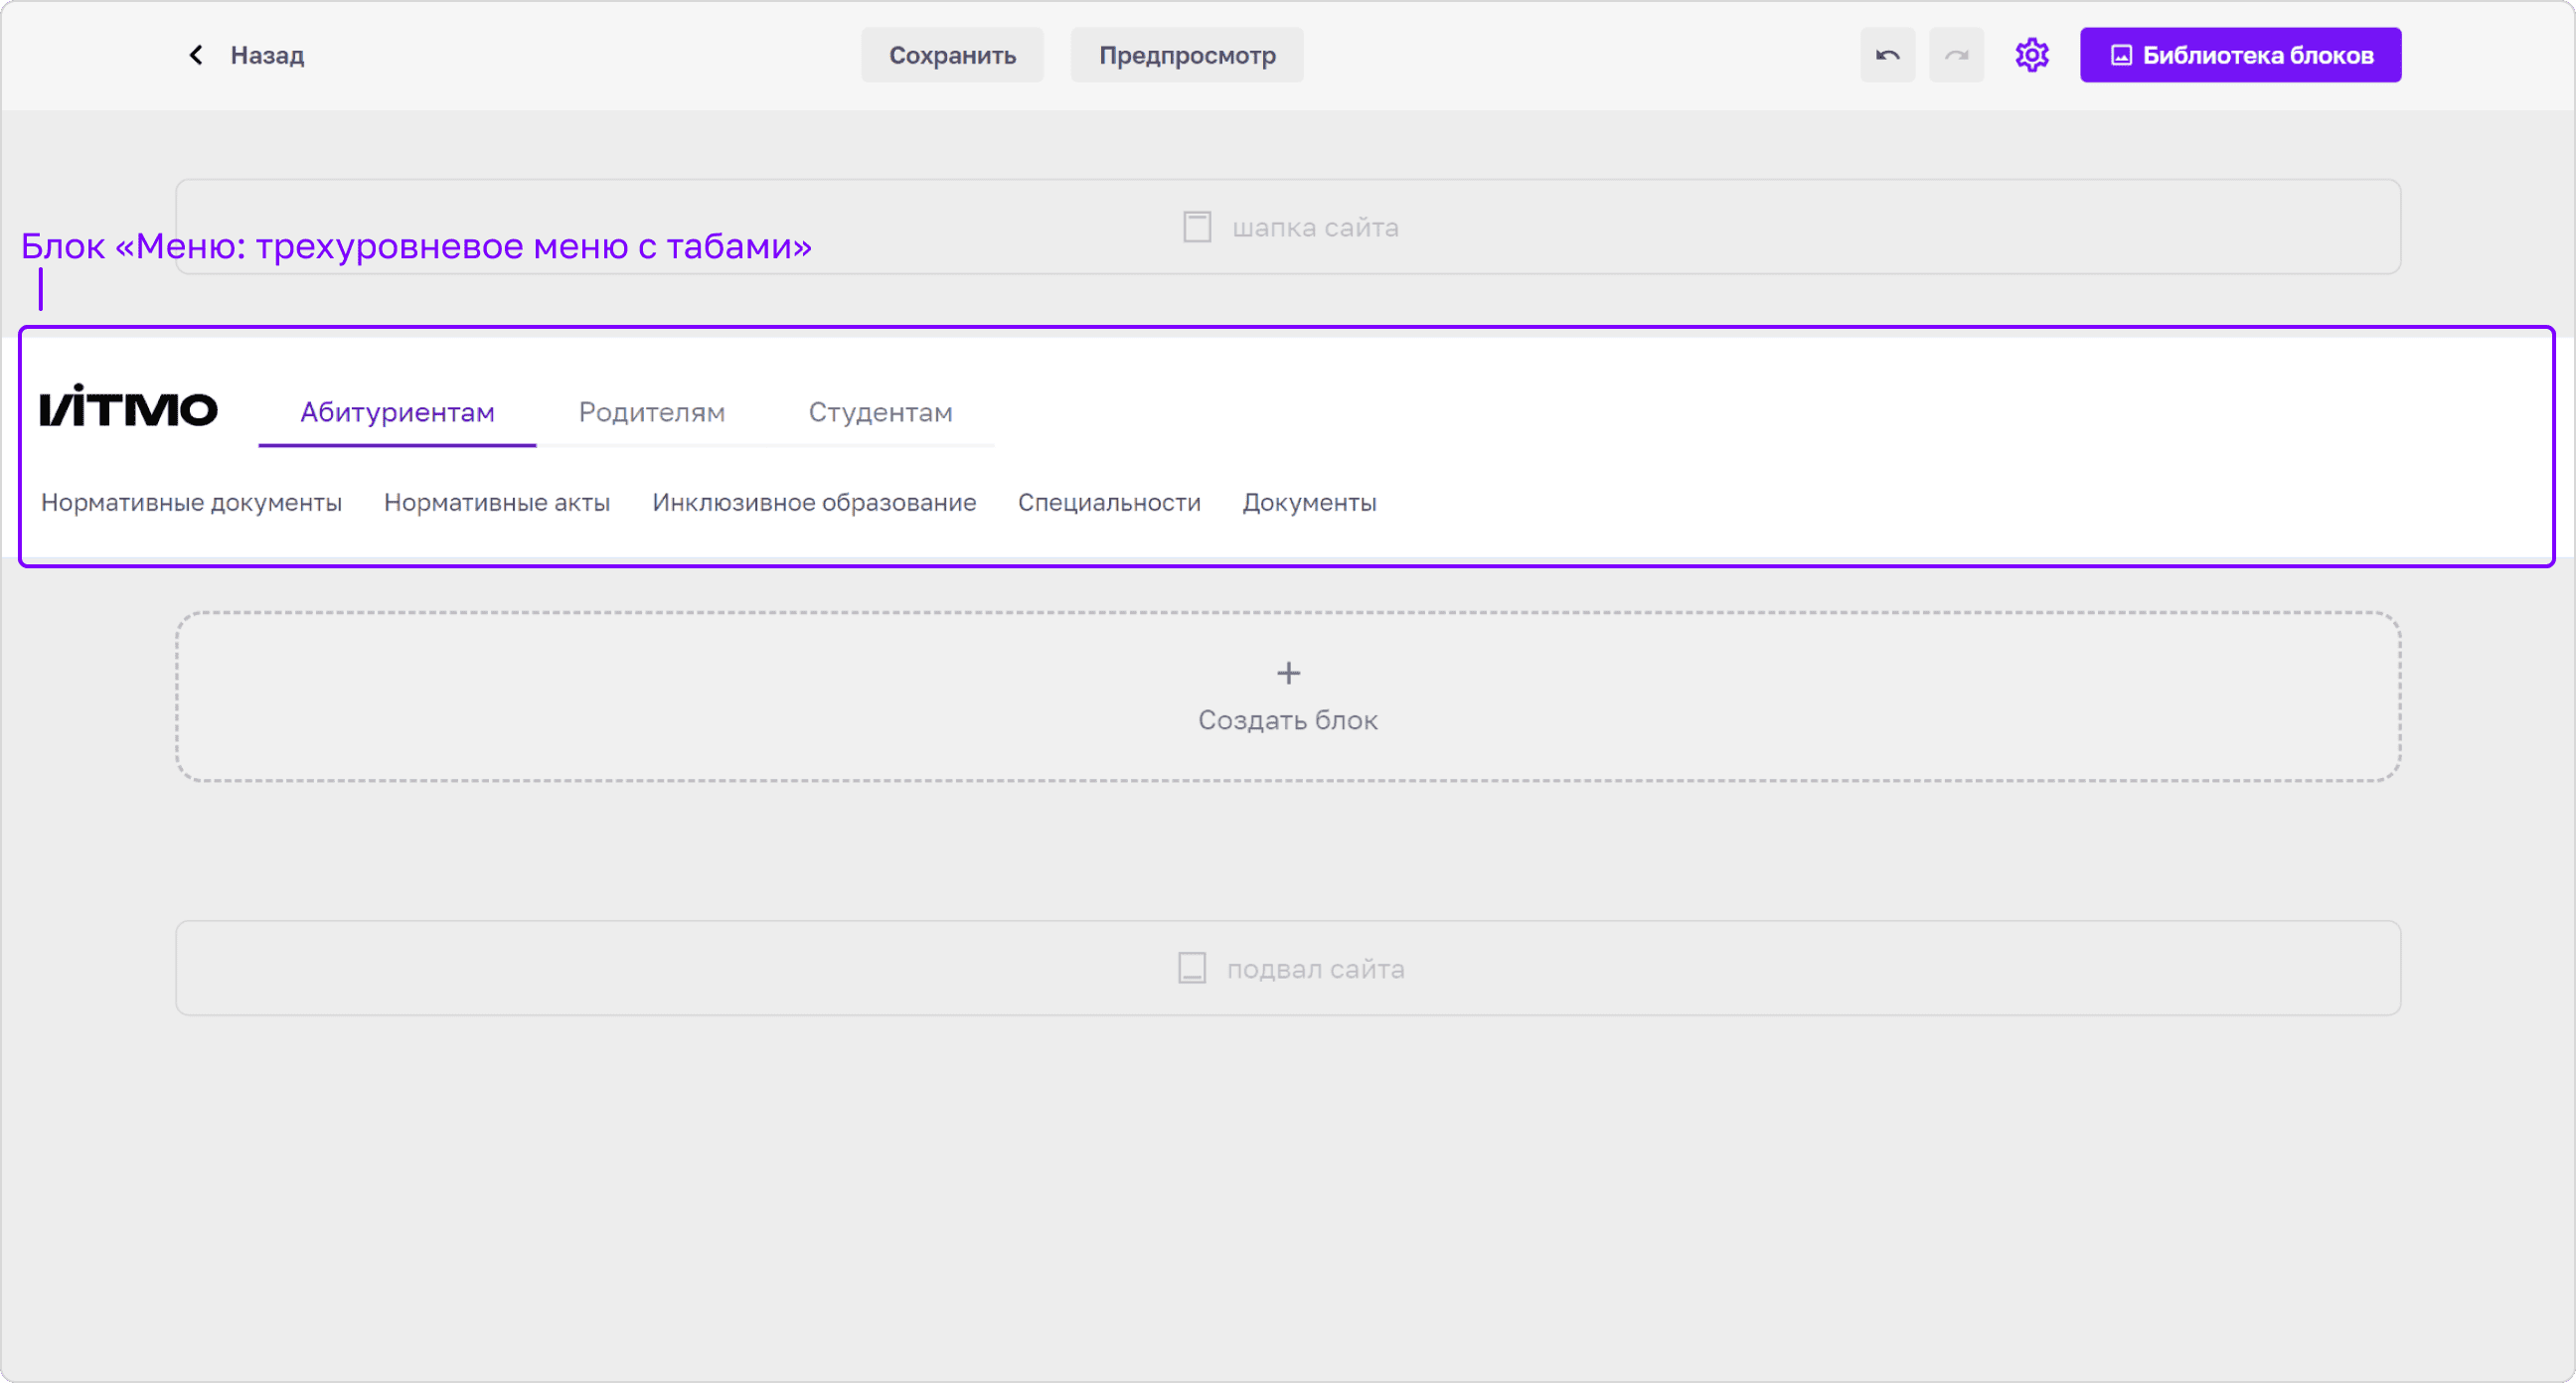Switch to the Студентам tab
2576x1383 pixels.
[x=880, y=412]
